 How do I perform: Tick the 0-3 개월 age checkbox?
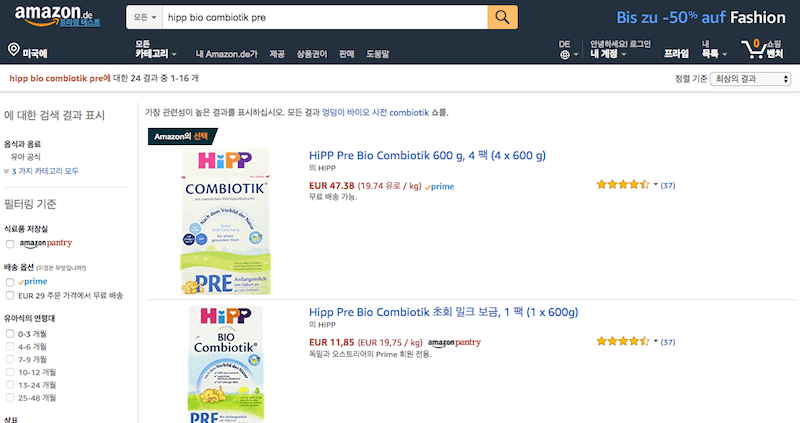pyautogui.click(x=10, y=334)
